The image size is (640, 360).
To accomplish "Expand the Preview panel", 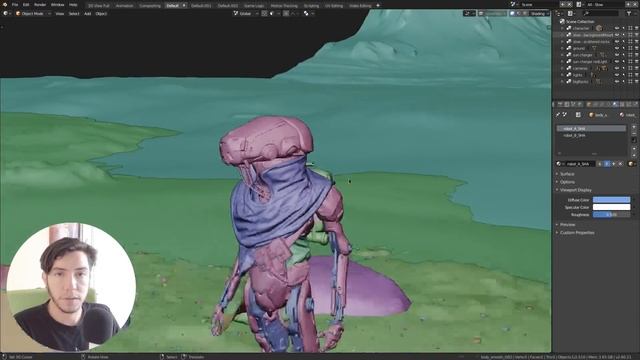I will pos(566,225).
